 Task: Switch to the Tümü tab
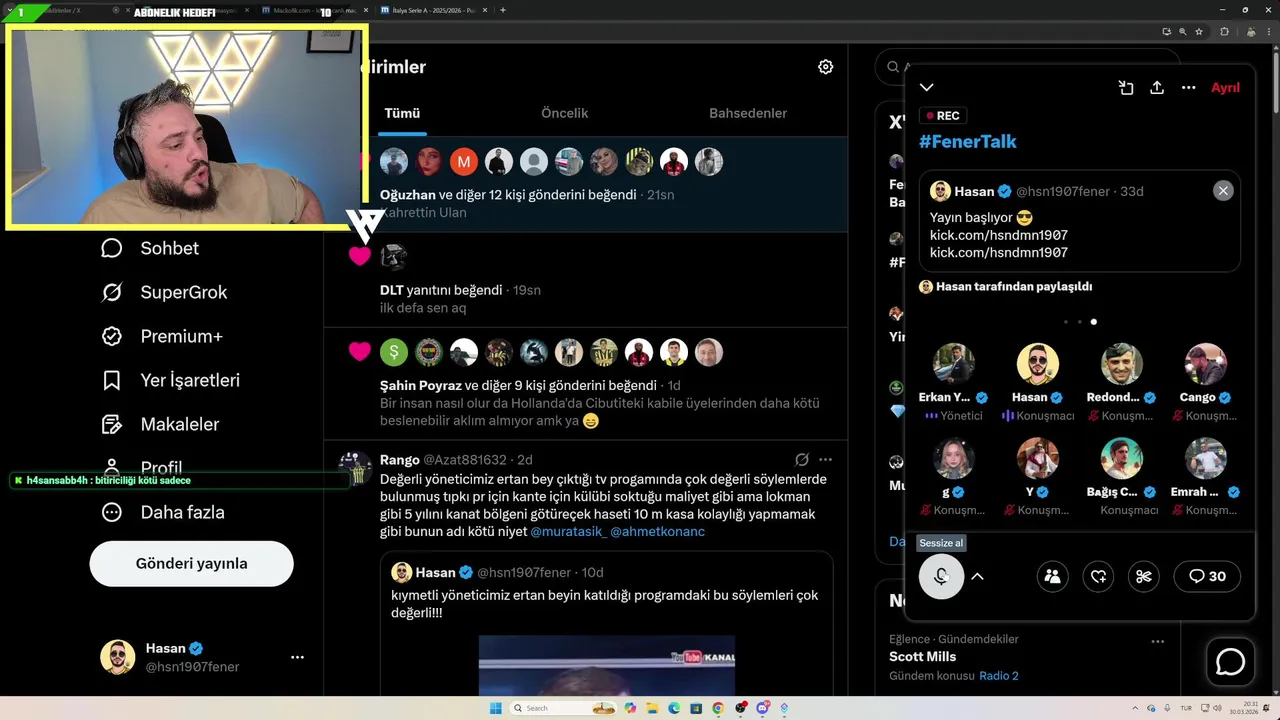[x=402, y=113]
